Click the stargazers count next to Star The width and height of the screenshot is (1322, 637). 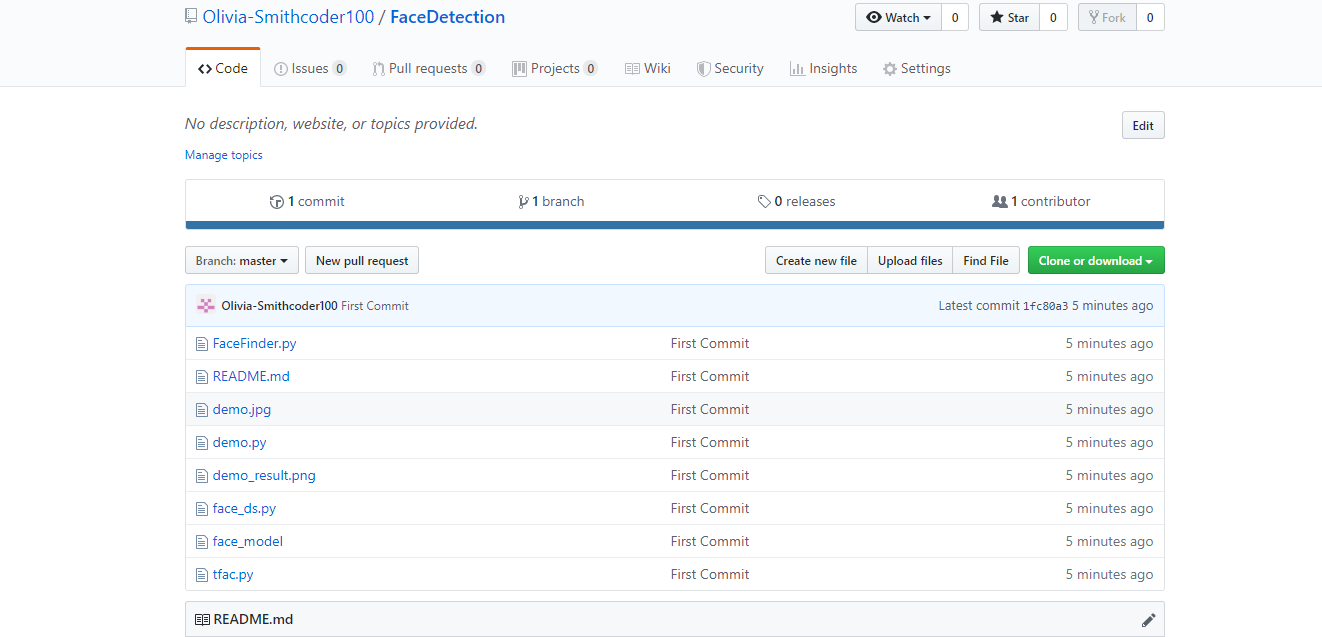click(x=1053, y=17)
